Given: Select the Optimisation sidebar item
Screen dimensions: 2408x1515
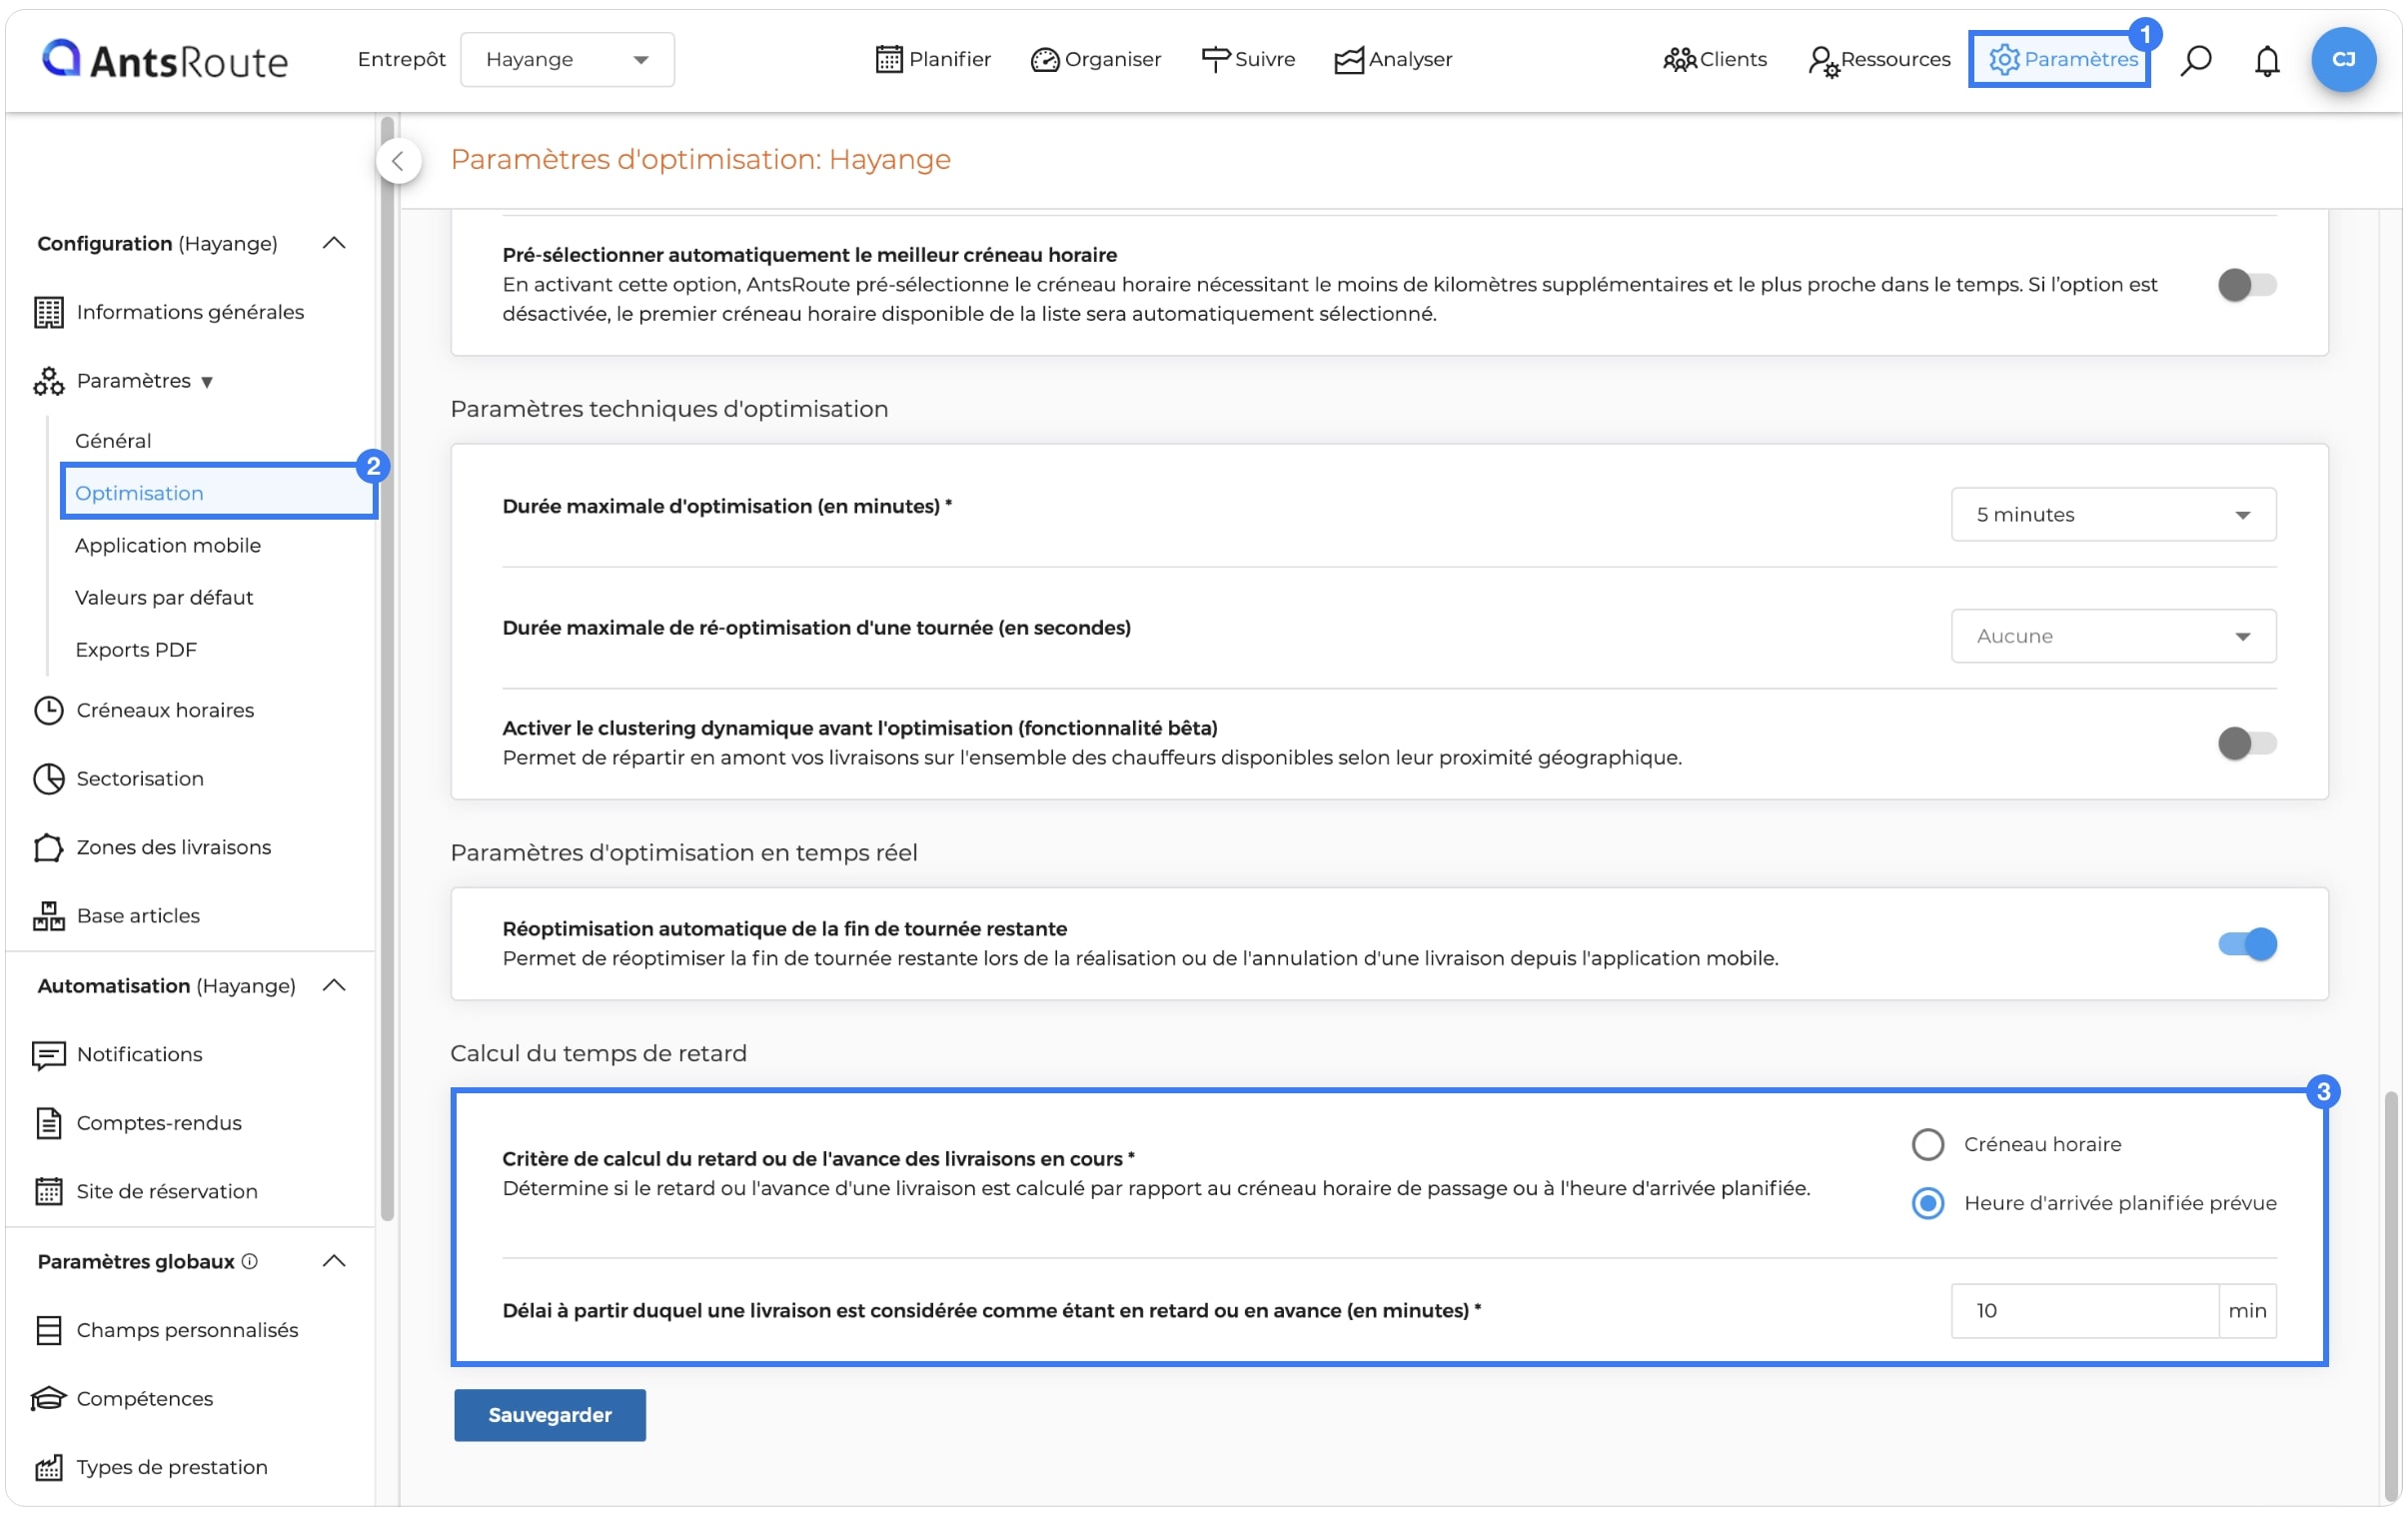Looking at the screenshot, I should pos(218,492).
